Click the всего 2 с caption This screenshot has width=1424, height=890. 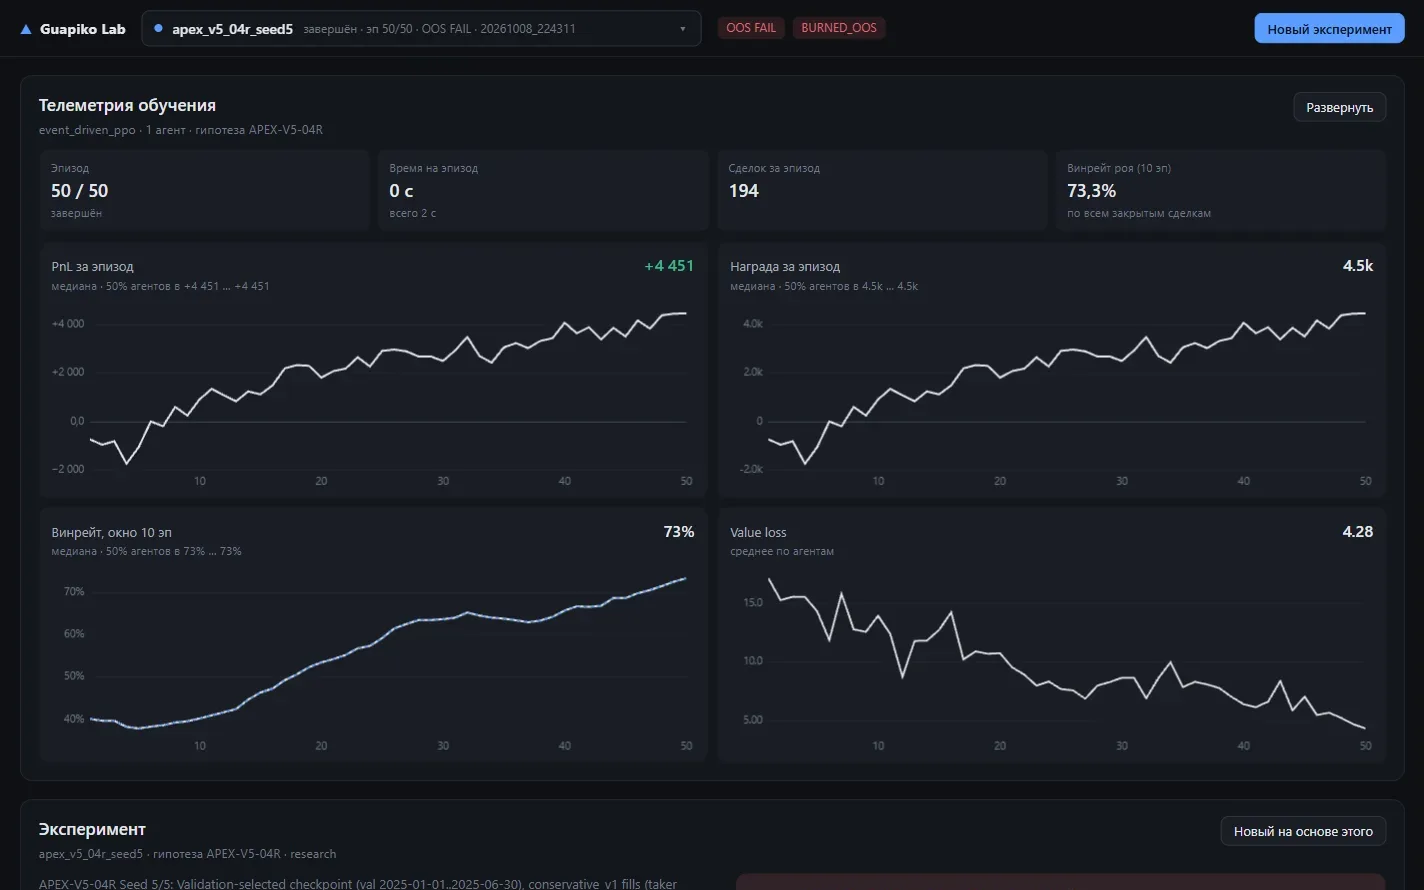pyautogui.click(x=413, y=213)
